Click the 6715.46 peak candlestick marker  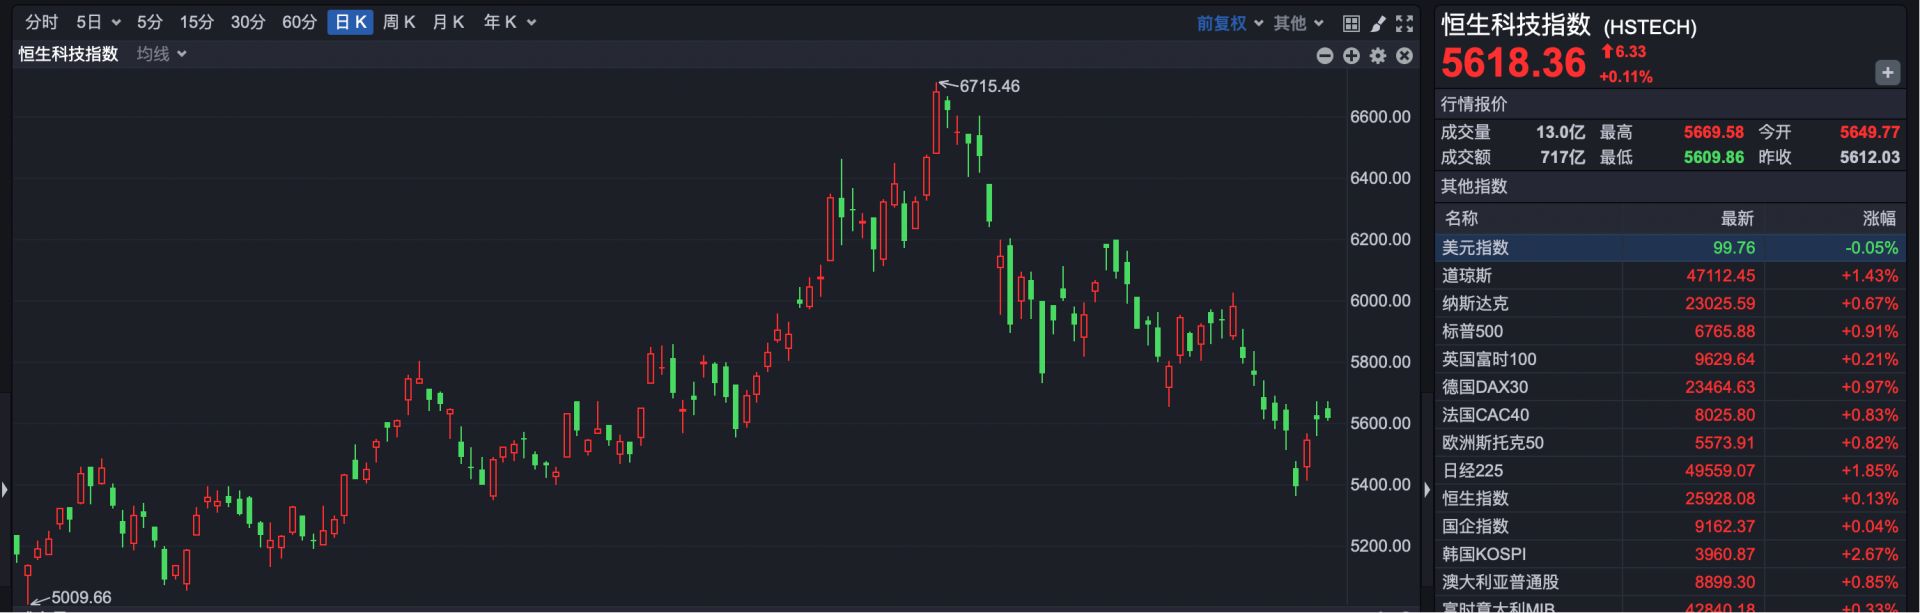tap(937, 120)
